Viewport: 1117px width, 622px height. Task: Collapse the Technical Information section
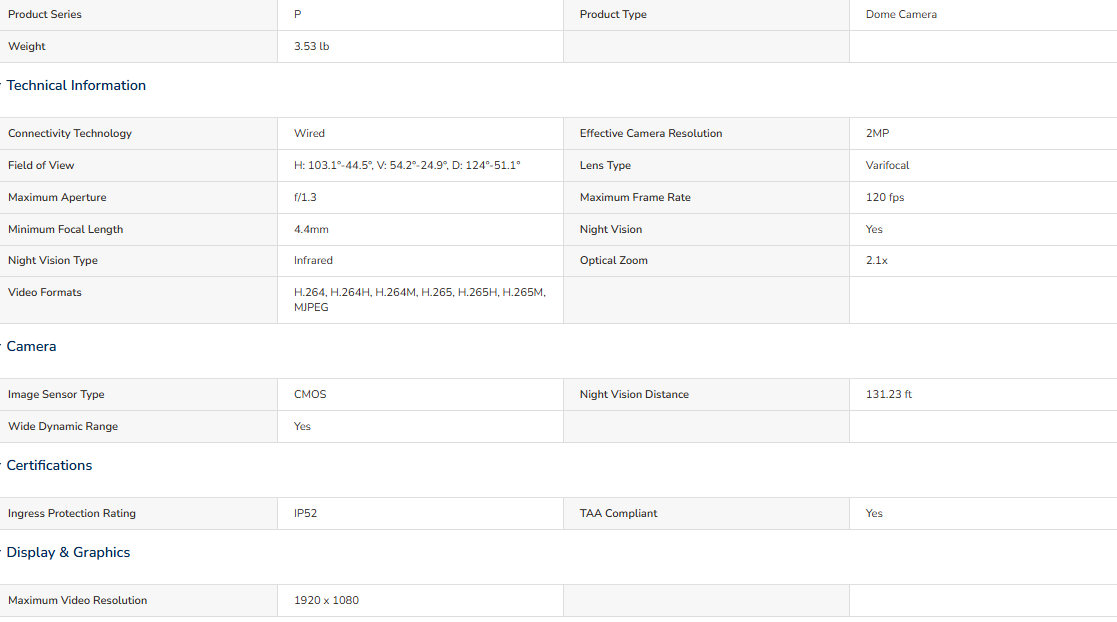(76, 86)
